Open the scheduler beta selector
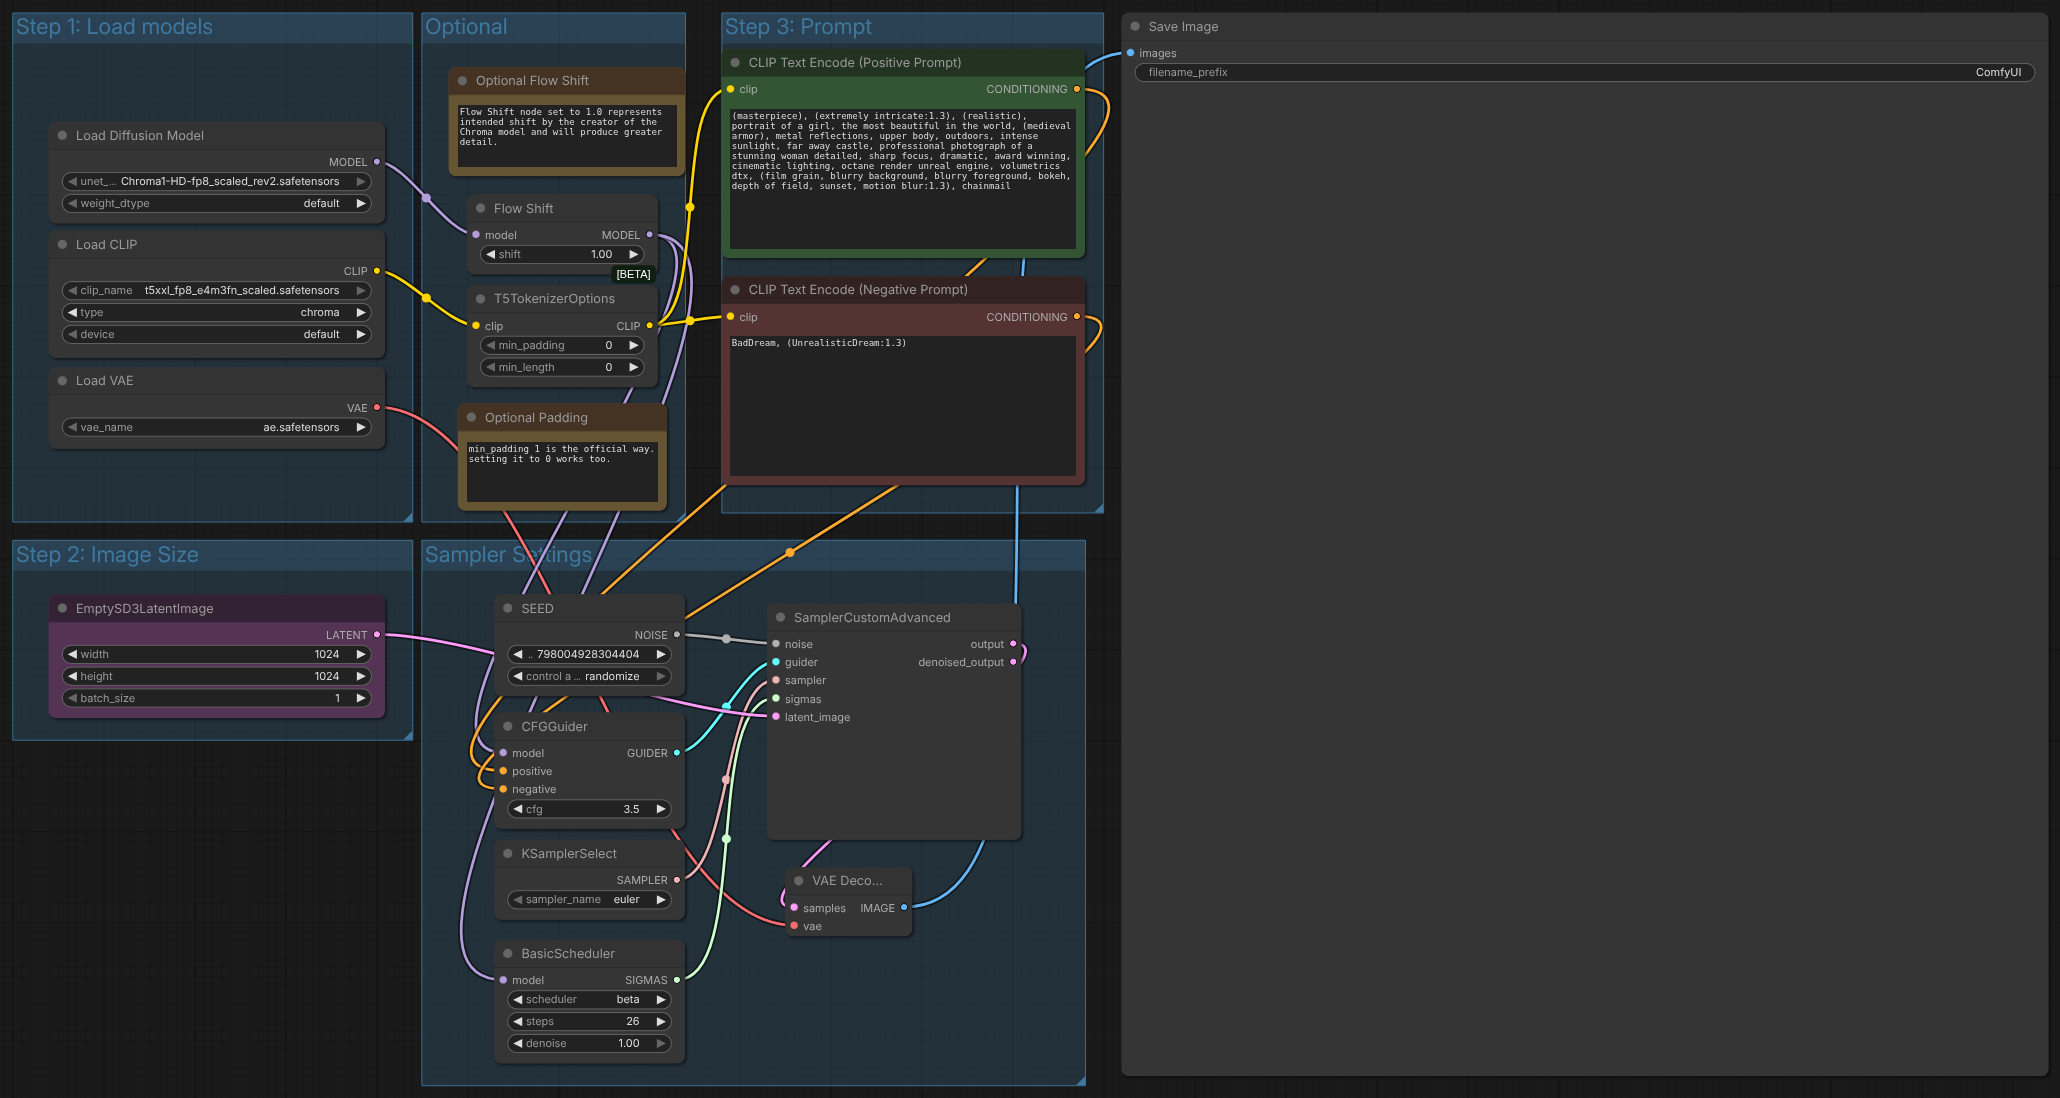This screenshot has width=2060, height=1098. (x=588, y=1000)
